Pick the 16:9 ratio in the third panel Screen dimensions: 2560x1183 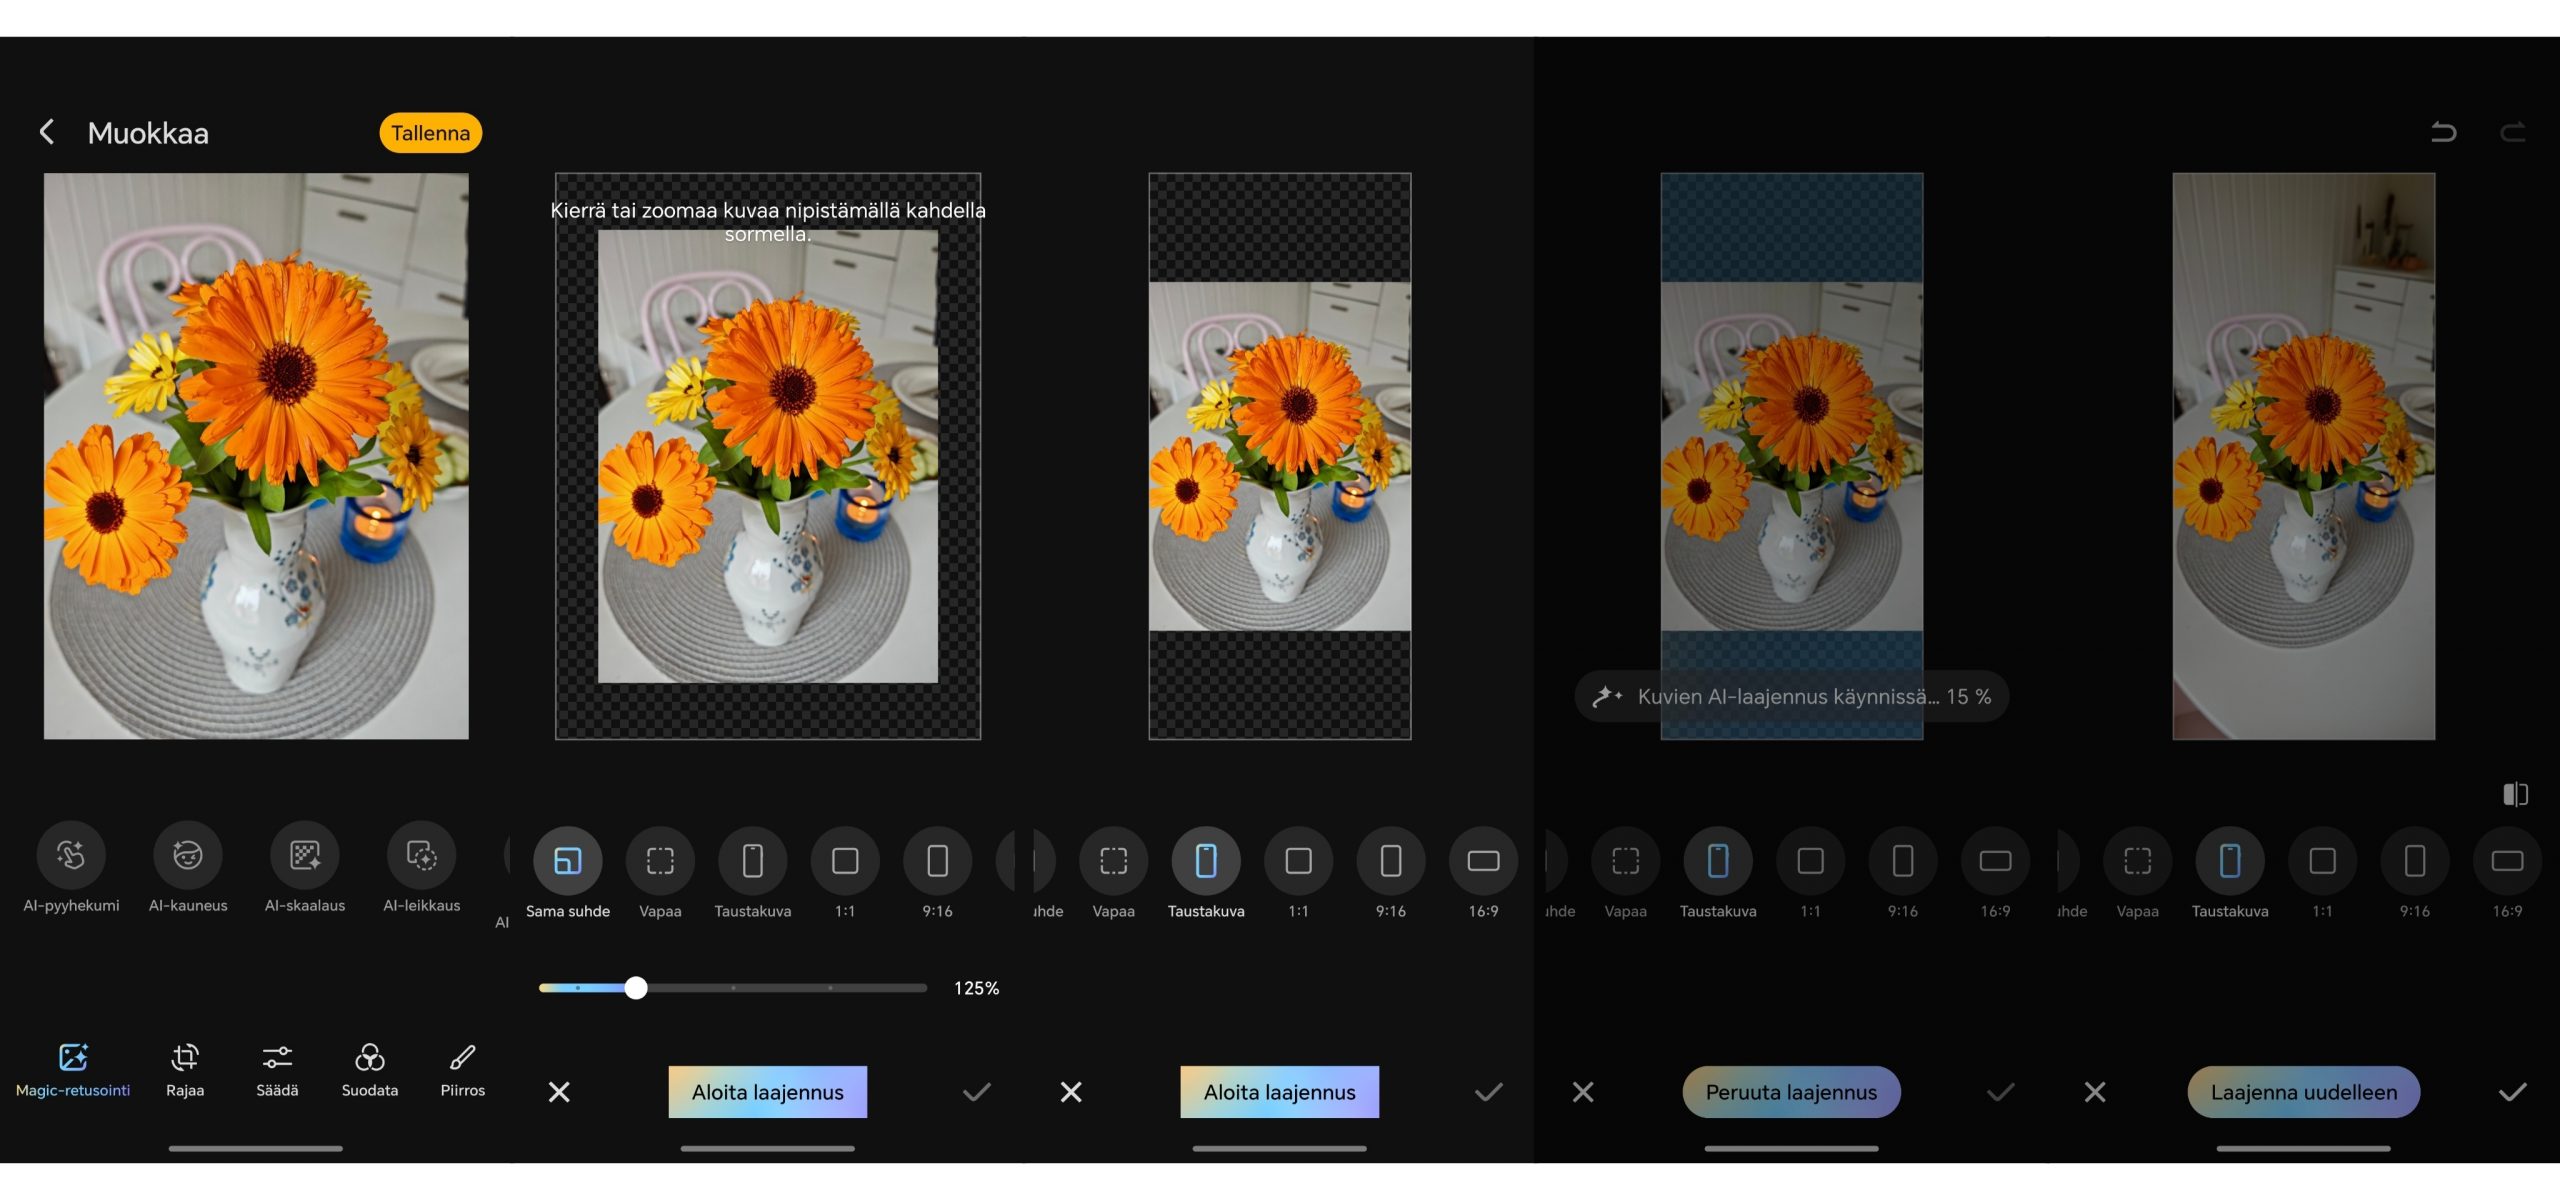pyautogui.click(x=1483, y=861)
